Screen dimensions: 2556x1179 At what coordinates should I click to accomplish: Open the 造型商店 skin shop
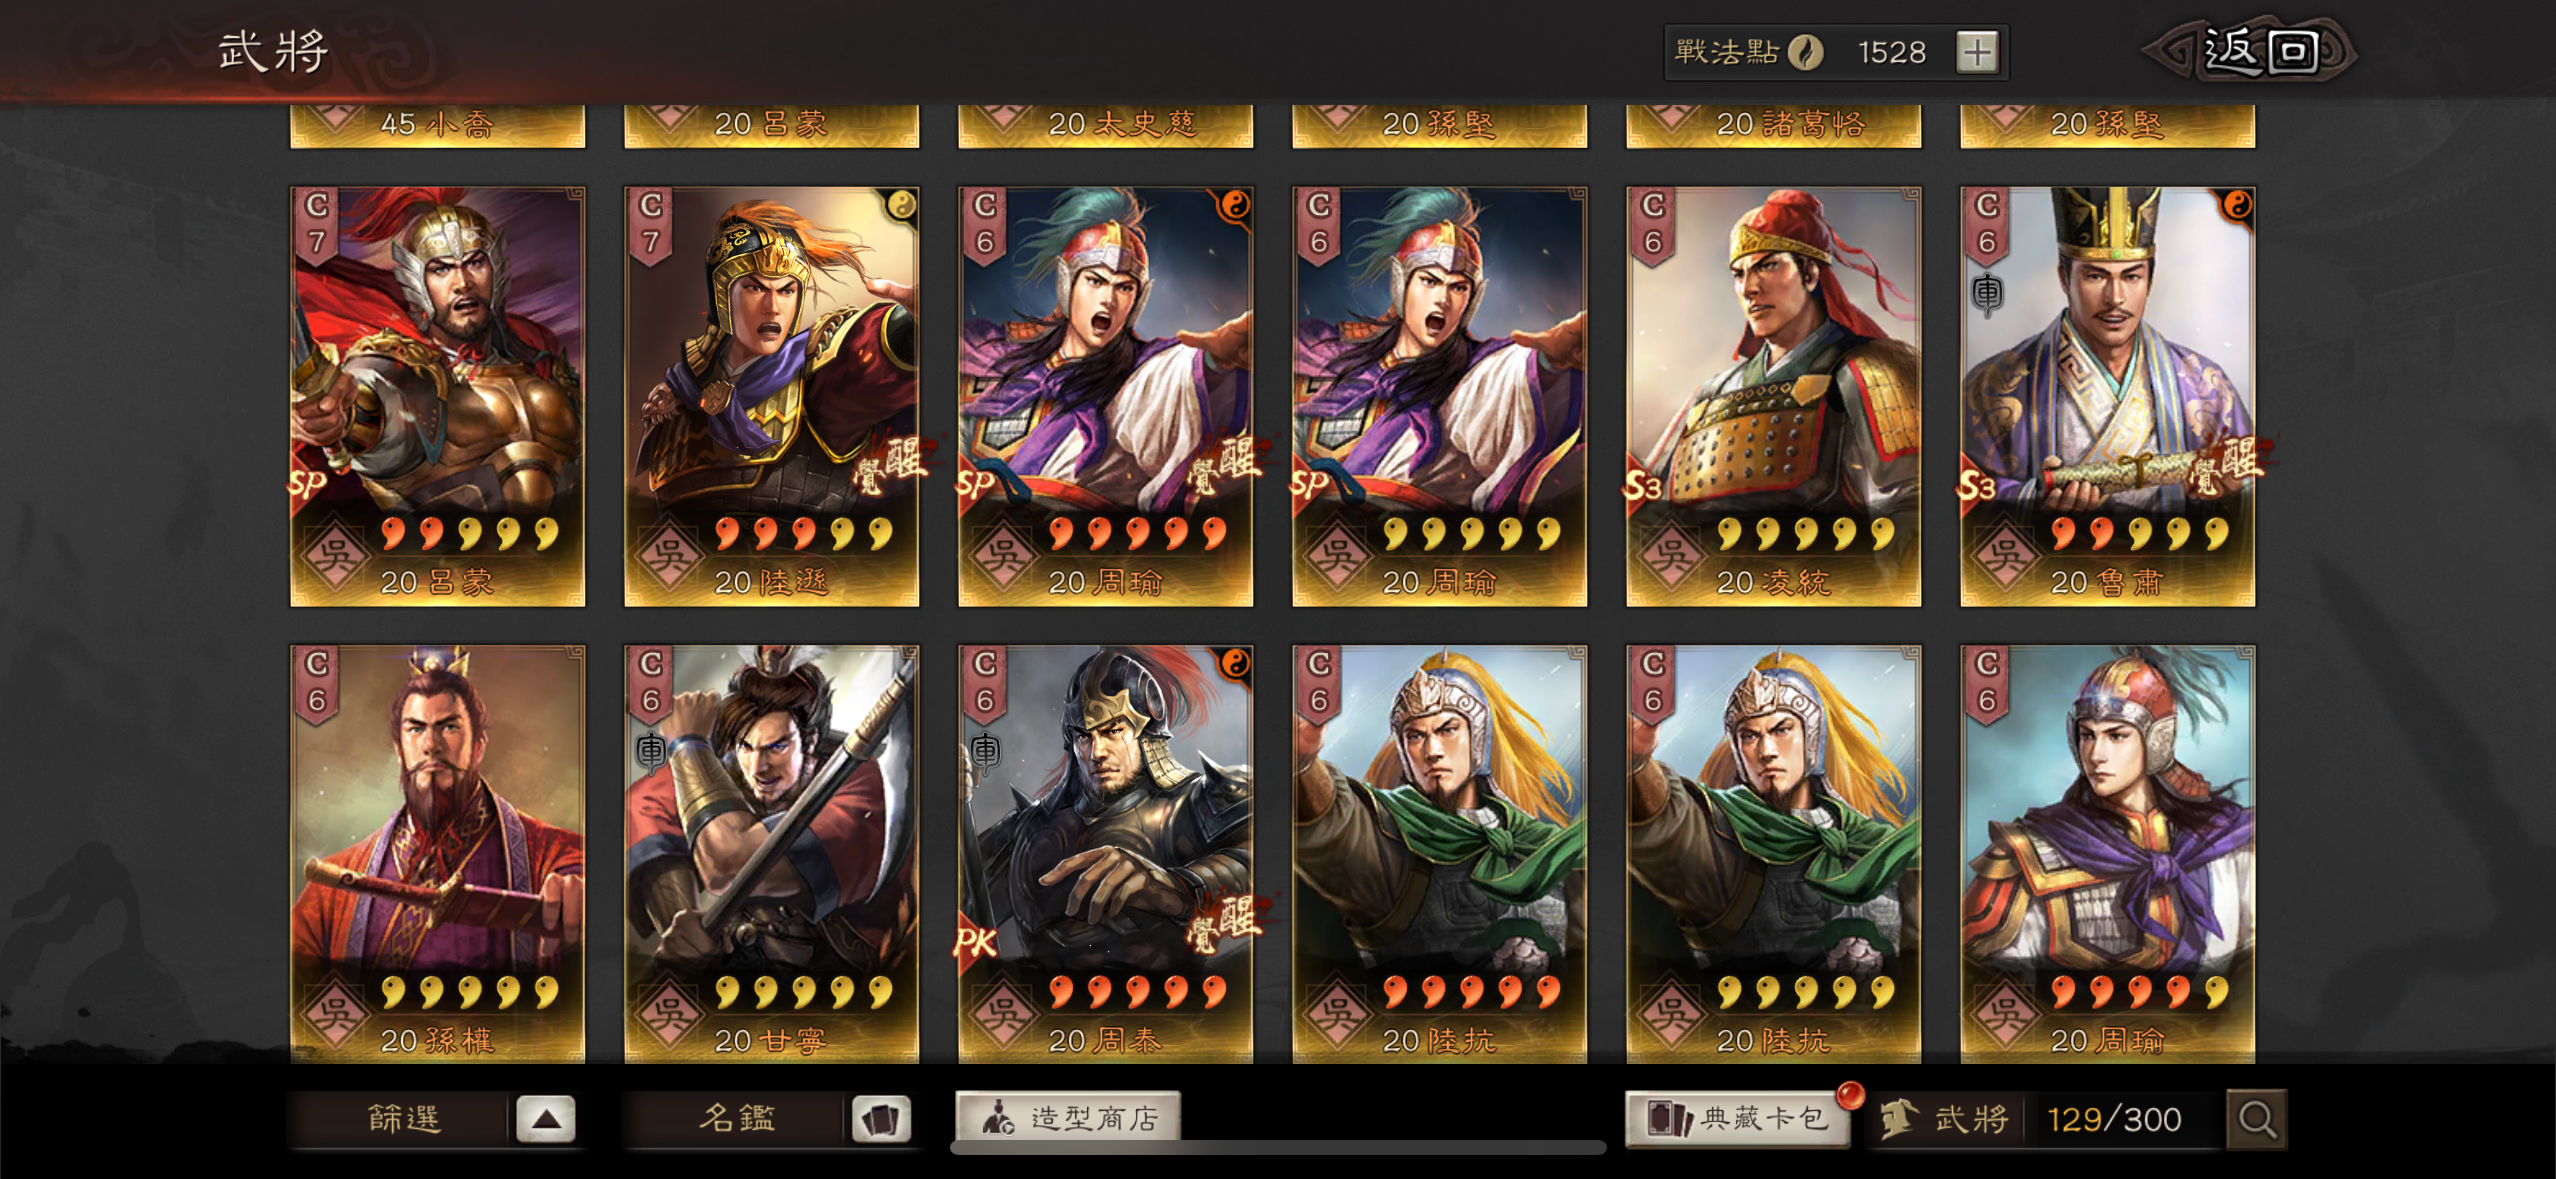coord(1068,1117)
